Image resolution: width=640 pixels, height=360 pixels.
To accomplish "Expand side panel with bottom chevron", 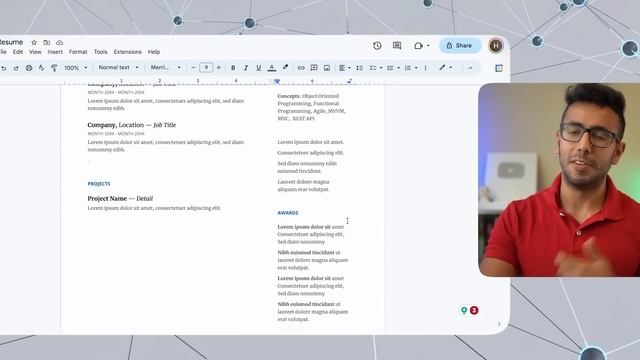I will click(x=499, y=324).
